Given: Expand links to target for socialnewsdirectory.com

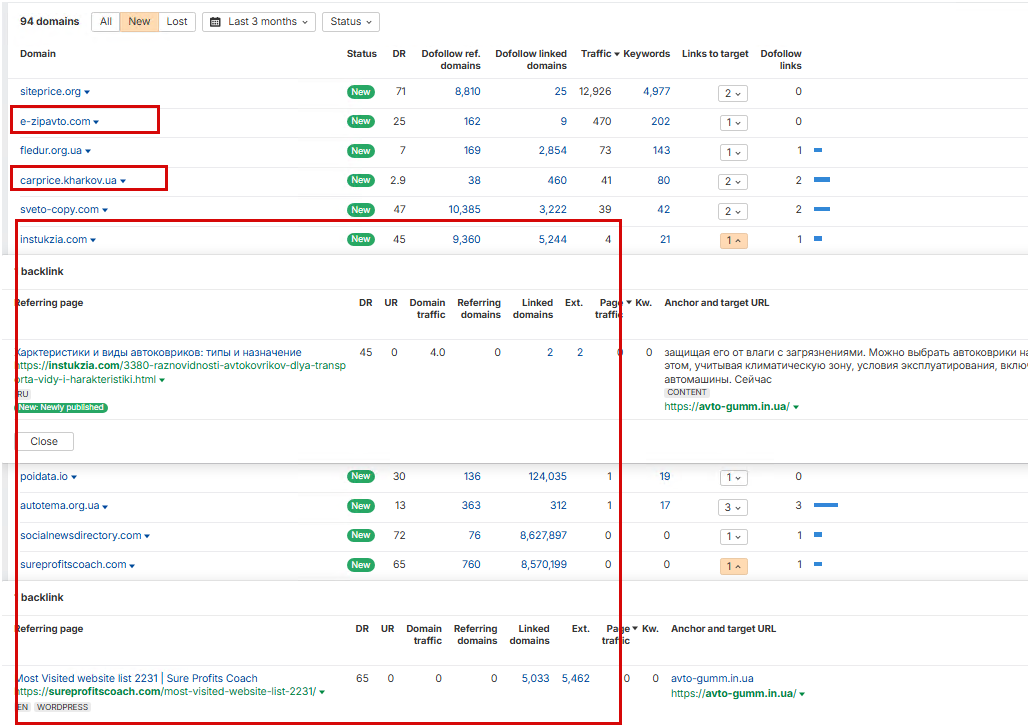Looking at the screenshot, I should (x=733, y=537).
